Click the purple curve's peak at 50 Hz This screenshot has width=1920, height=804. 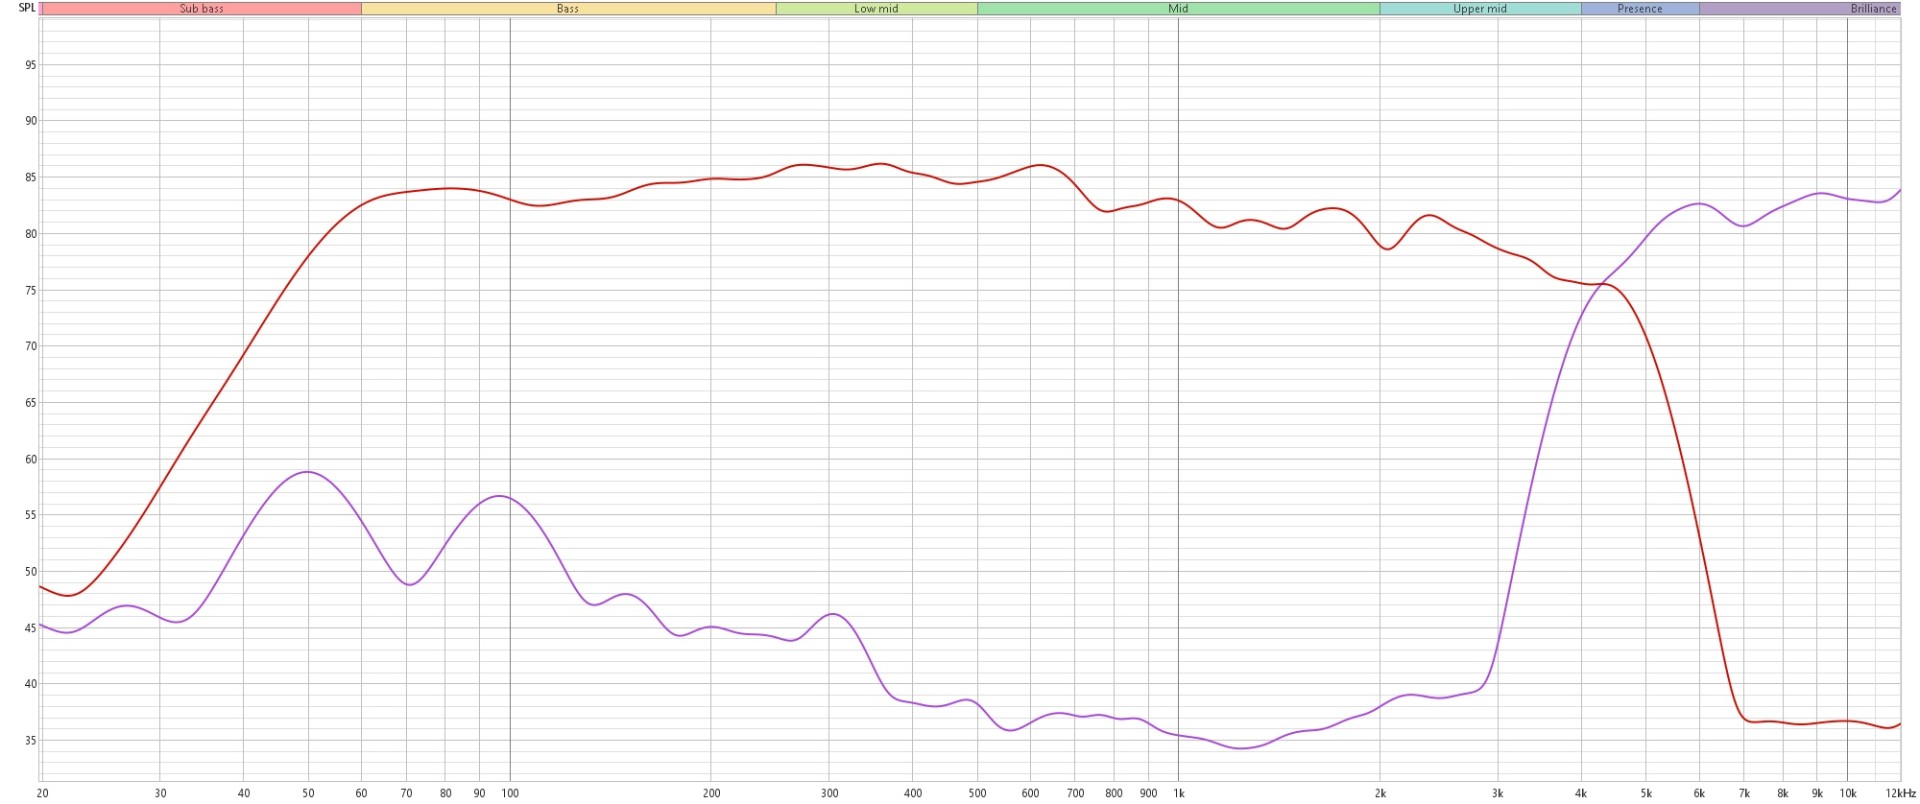tap(308, 472)
